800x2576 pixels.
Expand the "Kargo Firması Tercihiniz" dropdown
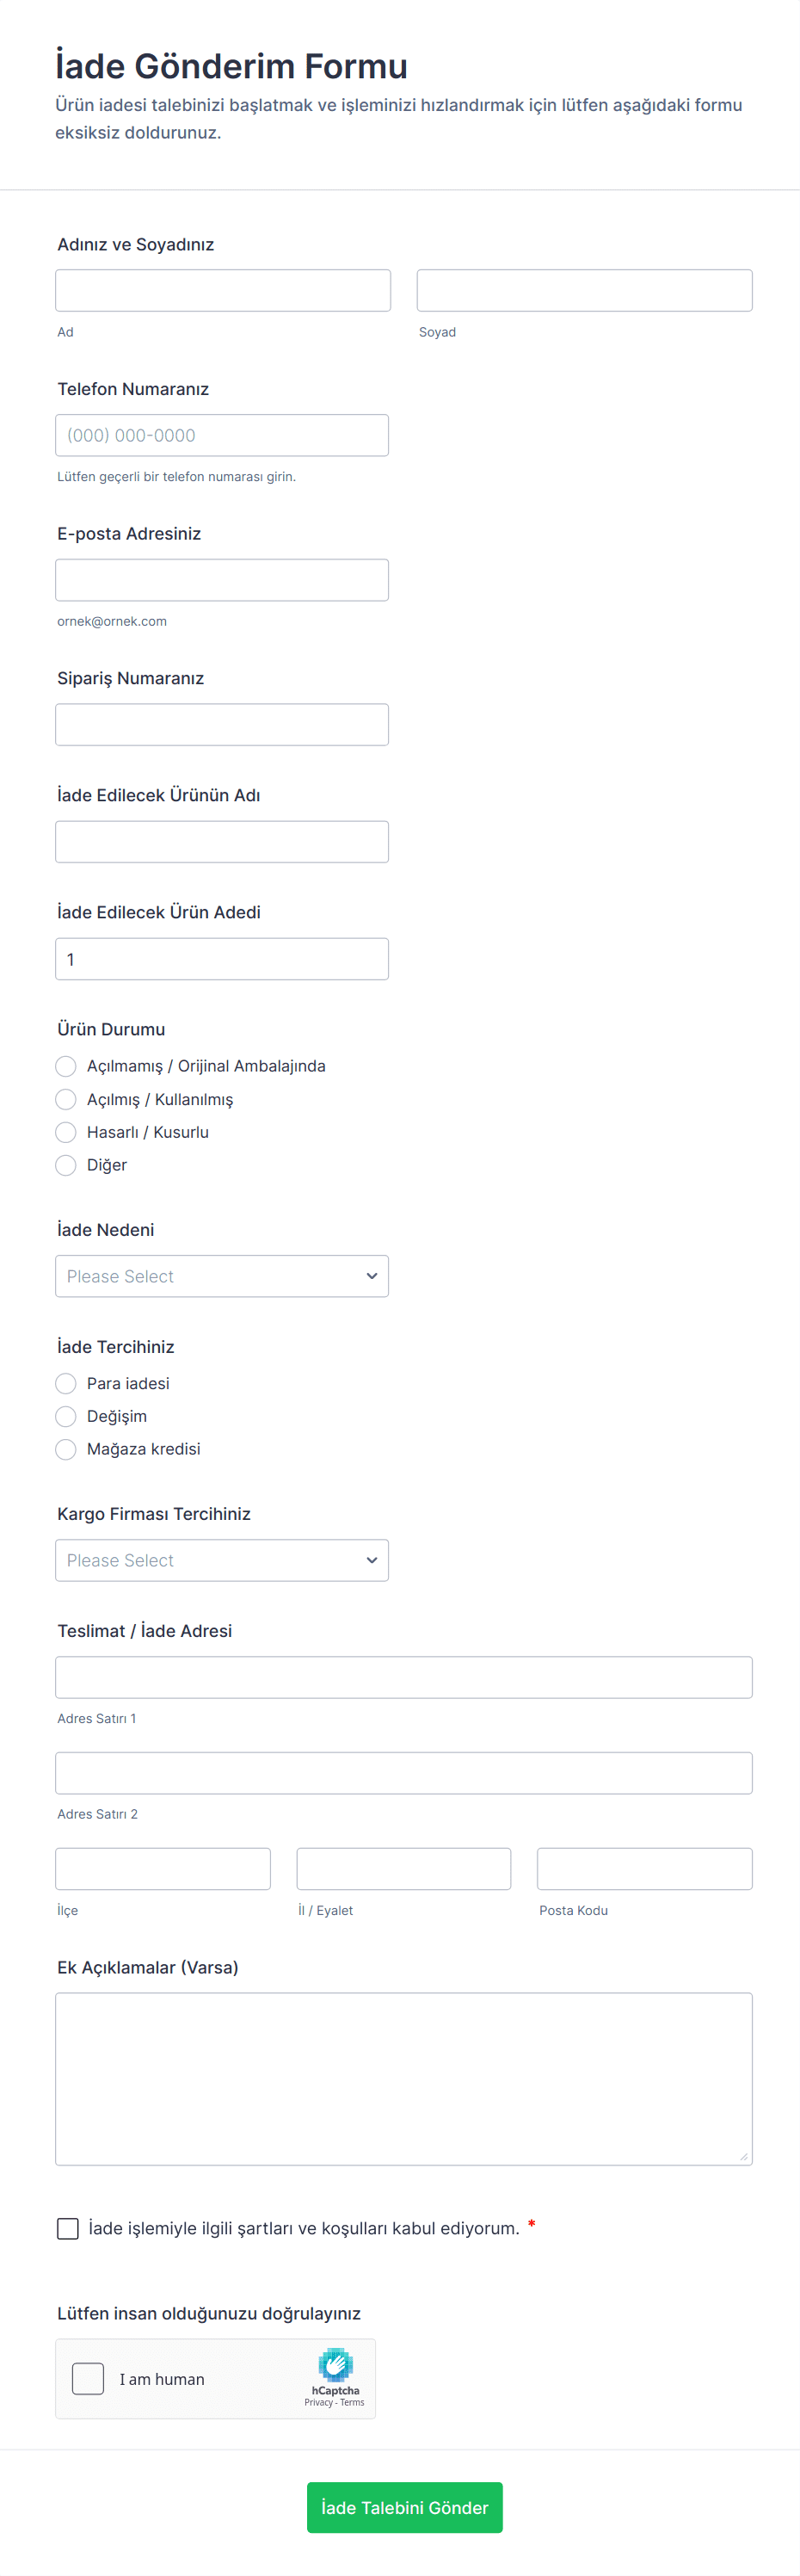222,1560
